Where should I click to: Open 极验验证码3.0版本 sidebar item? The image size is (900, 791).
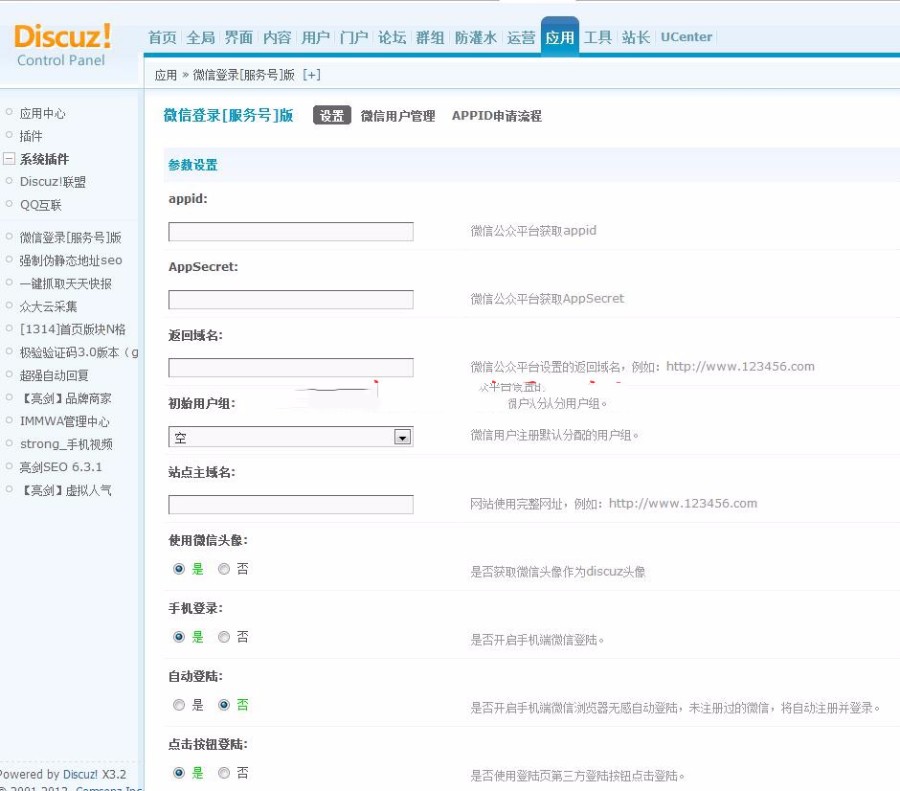79,352
